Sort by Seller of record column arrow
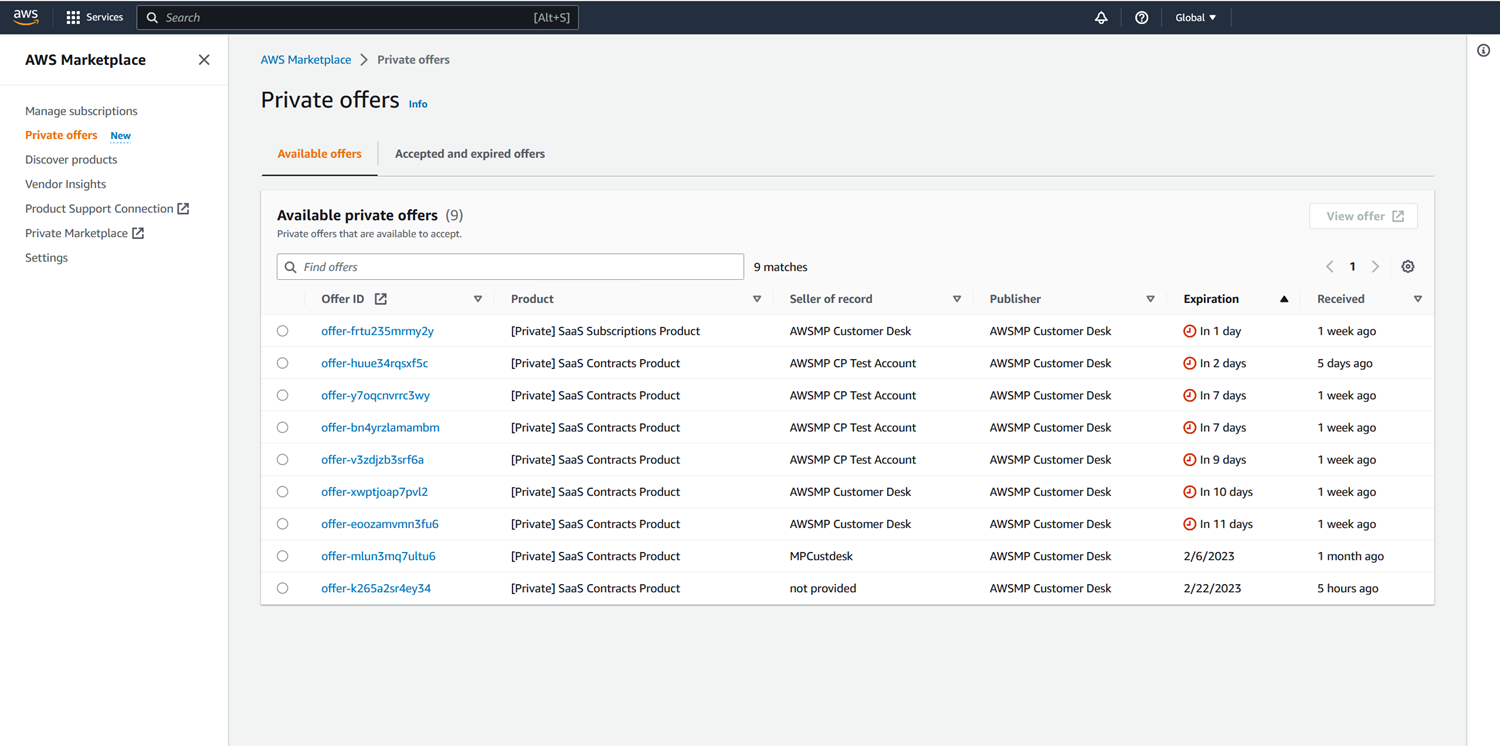This screenshot has height=746, width=1500. click(x=957, y=299)
